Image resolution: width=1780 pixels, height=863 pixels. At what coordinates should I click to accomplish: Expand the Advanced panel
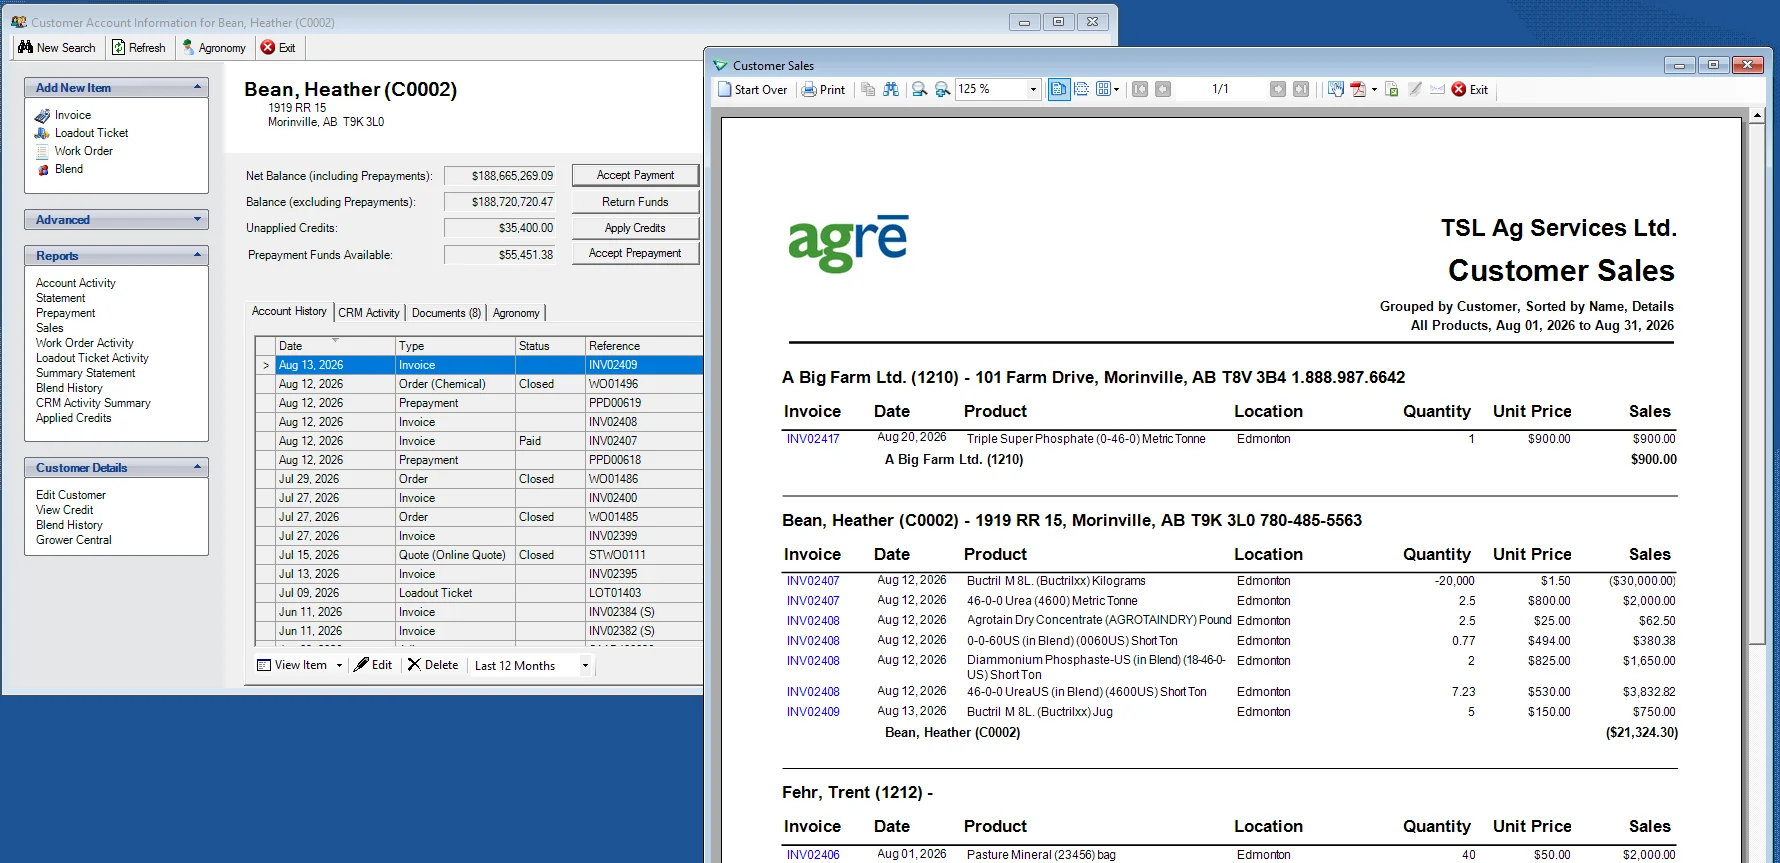(x=197, y=220)
